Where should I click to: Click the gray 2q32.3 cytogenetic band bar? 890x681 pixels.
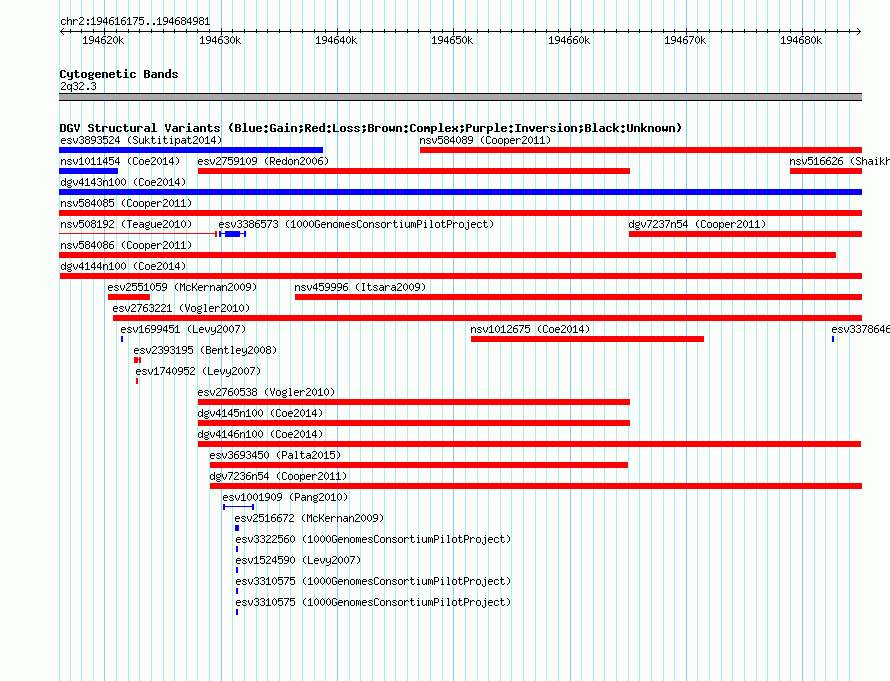[460, 97]
